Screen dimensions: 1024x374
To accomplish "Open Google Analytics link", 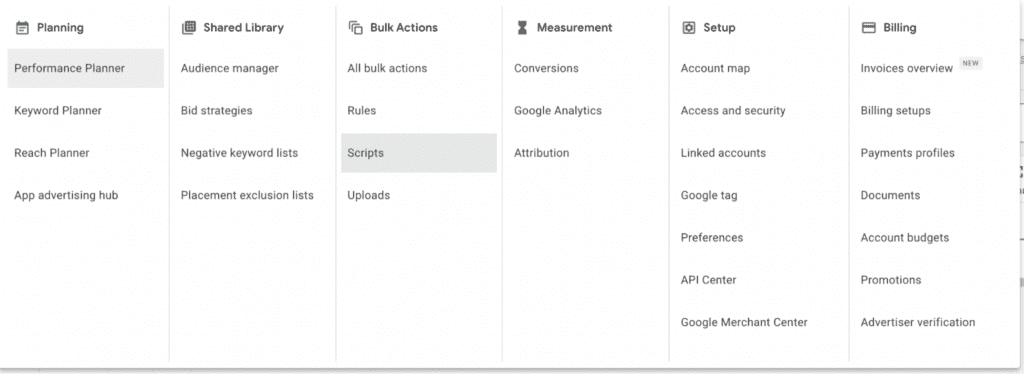I will pos(558,110).
